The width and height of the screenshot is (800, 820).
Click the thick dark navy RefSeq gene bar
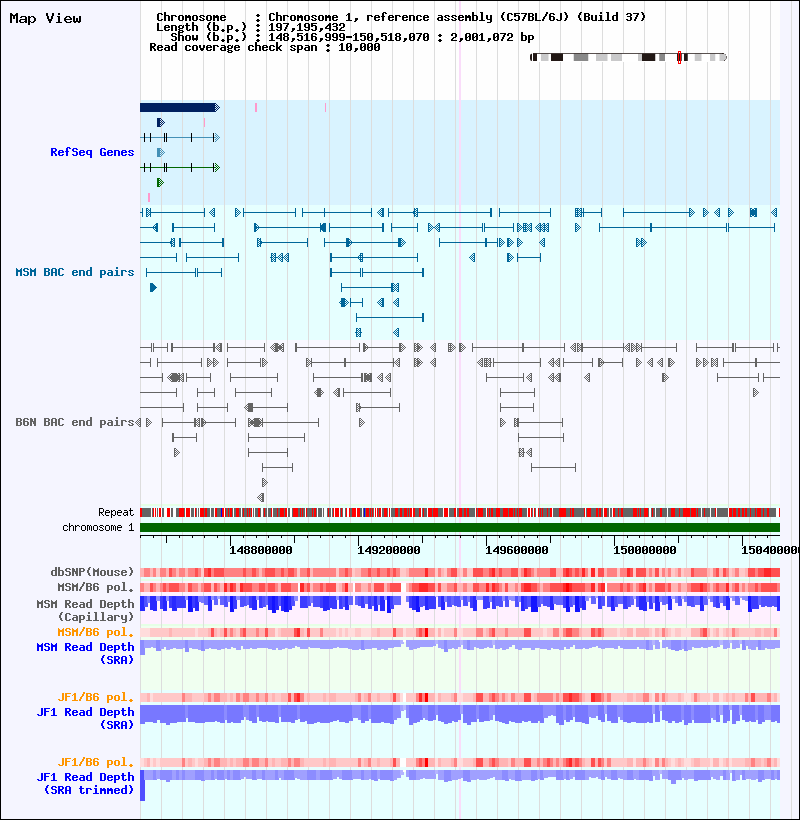180,107
